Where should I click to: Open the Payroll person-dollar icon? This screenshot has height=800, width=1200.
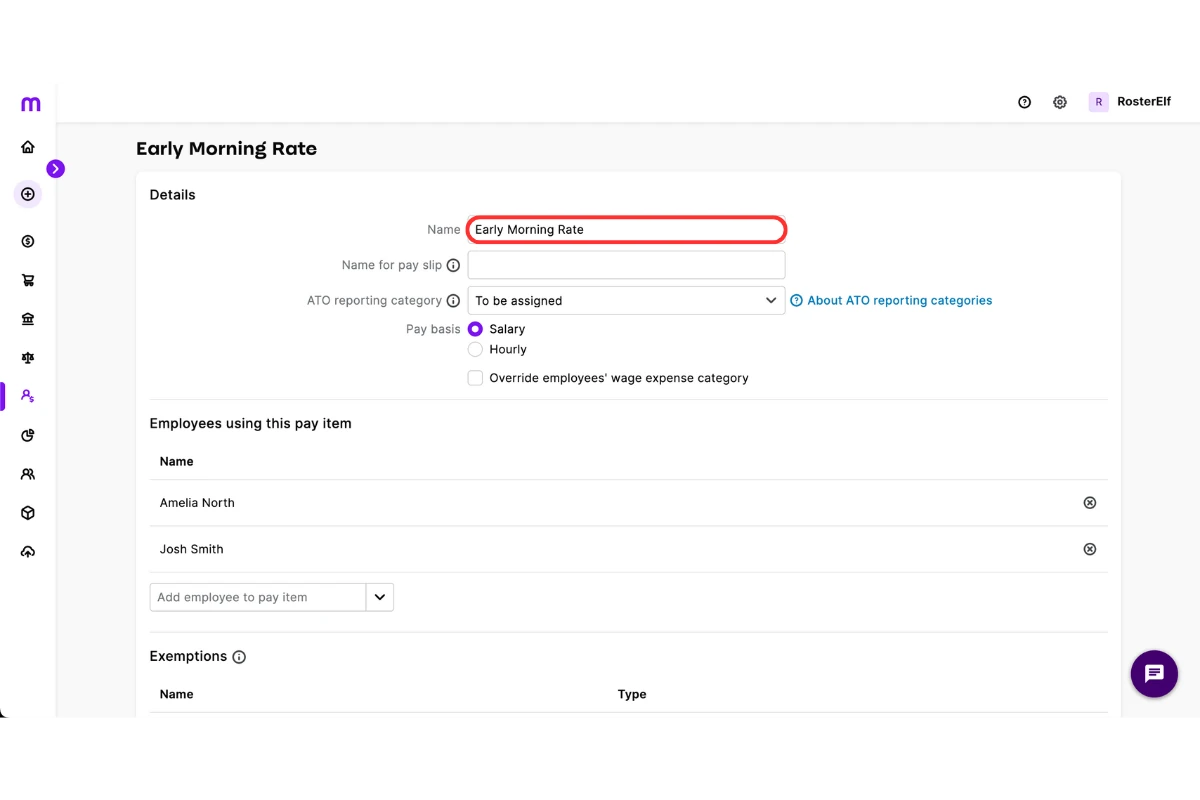[28, 396]
